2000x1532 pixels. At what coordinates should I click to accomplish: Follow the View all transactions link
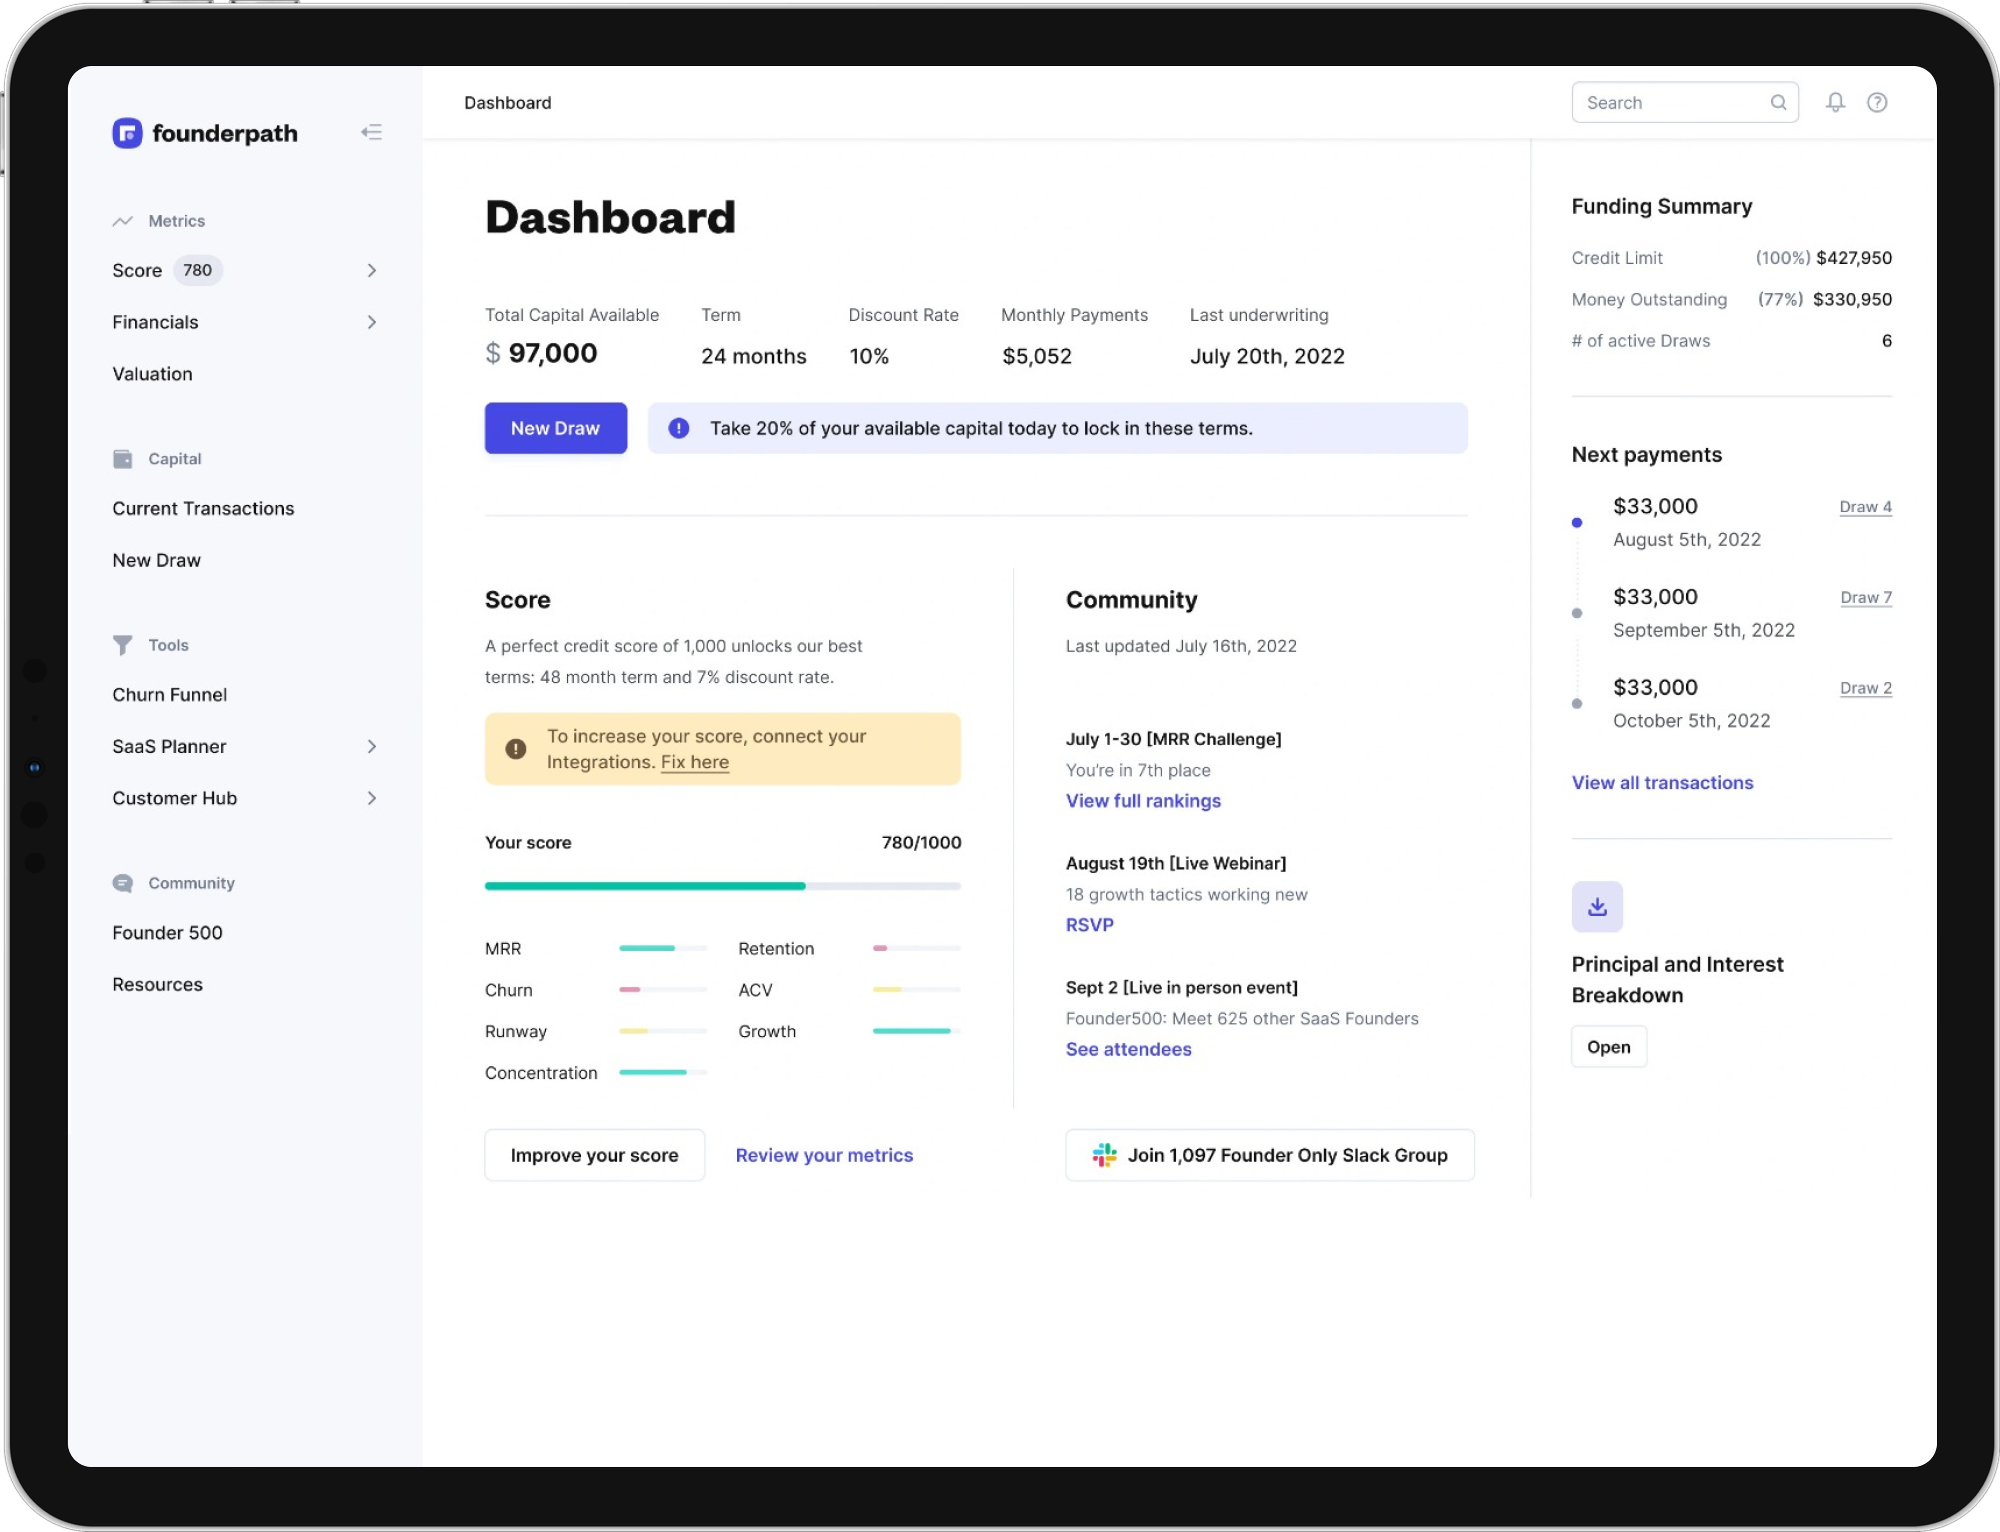(1662, 783)
